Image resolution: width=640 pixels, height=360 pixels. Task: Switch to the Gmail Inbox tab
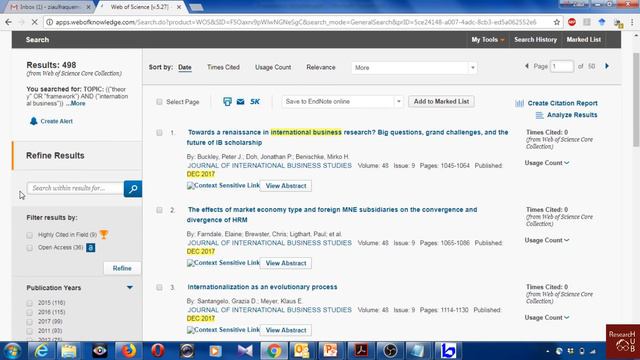pos(51,7)
